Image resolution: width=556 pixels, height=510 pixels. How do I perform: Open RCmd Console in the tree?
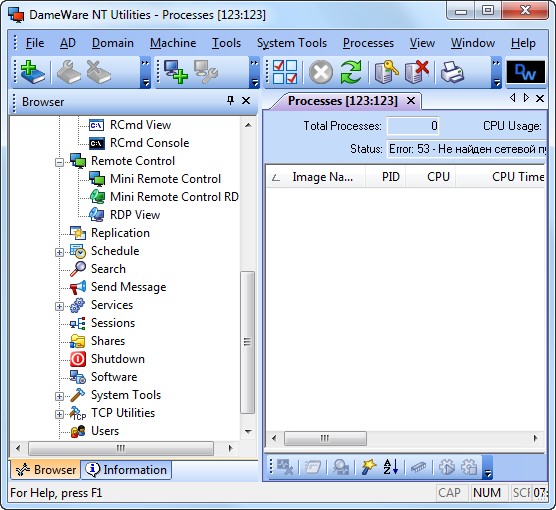(x=149, y=143)
